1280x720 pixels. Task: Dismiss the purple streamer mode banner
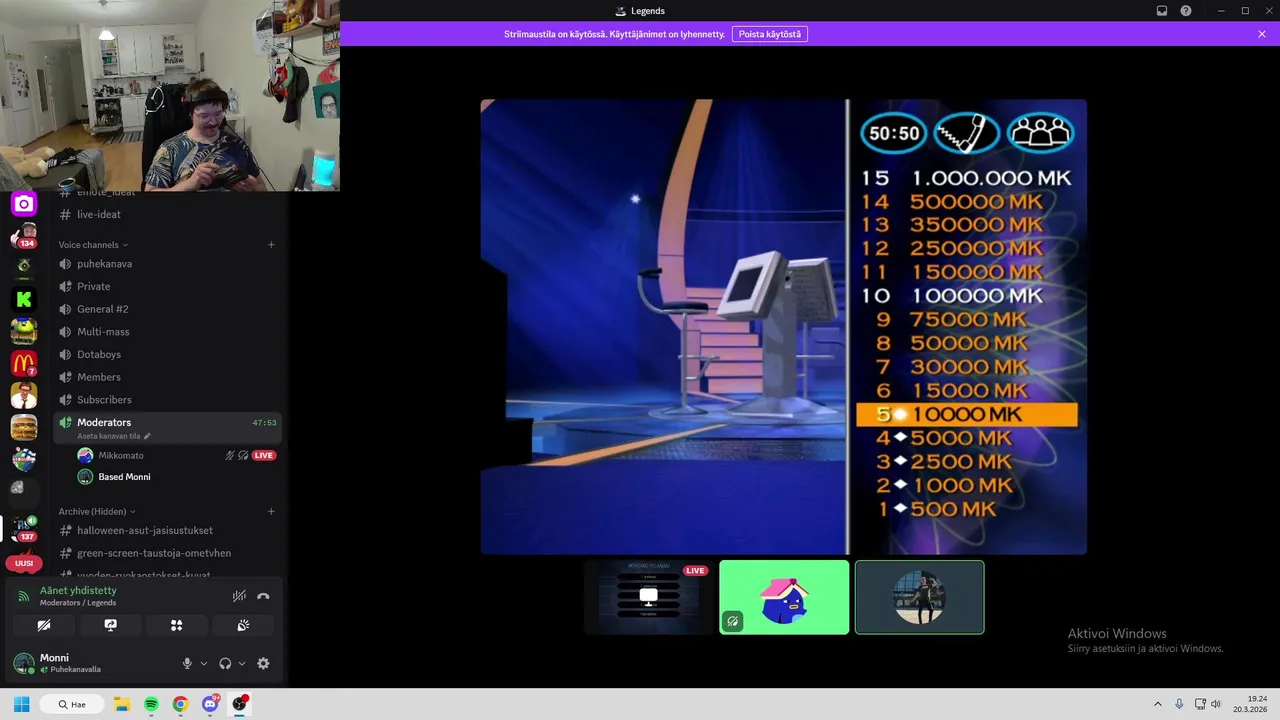[1262, 34]
